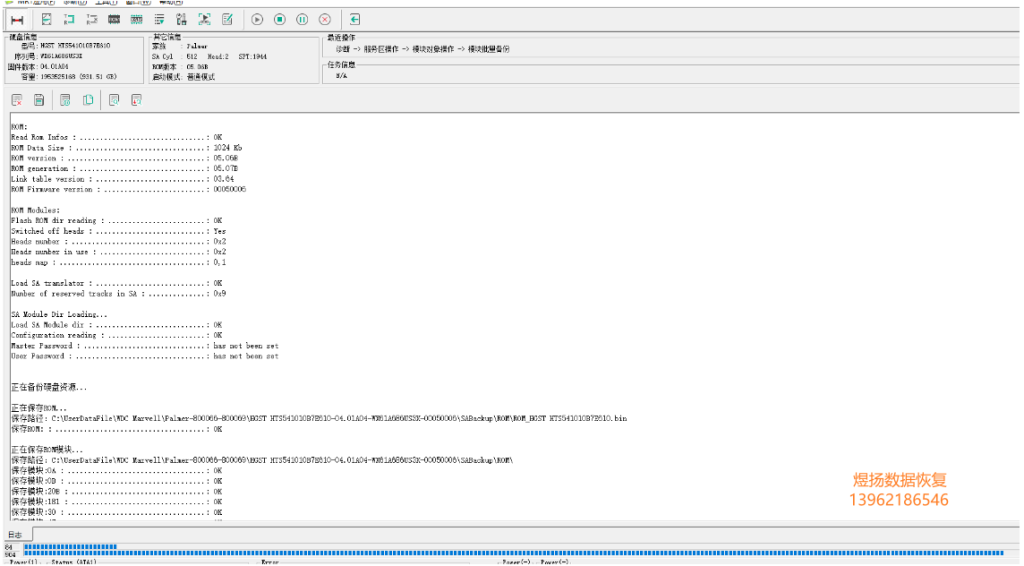Screen dimensions: 1024x566
Task: Select the 'SA Module Dir Loading...' line
Action: 59,314
